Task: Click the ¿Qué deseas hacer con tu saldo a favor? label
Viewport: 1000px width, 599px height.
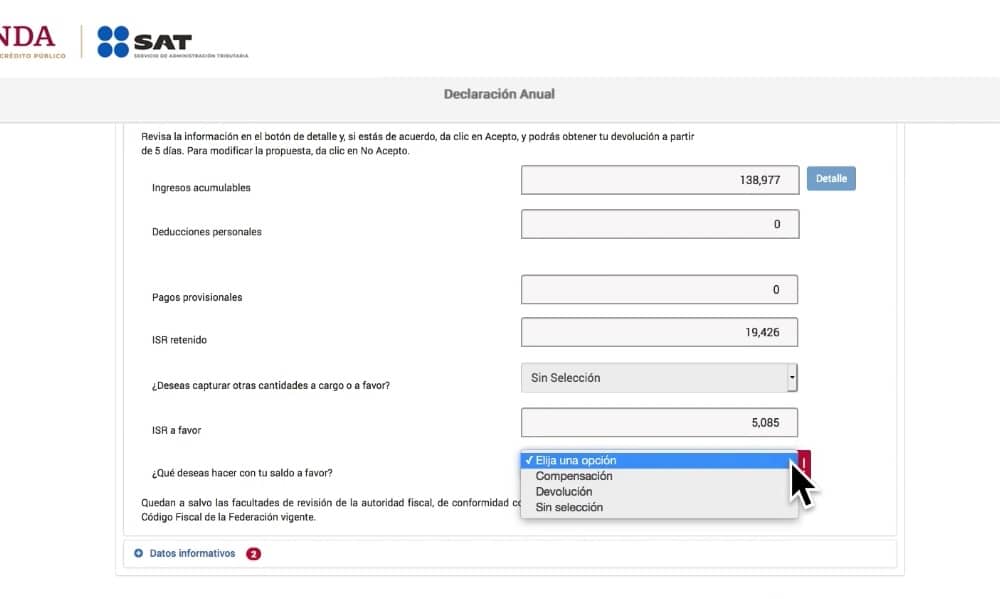Action: 242,473
